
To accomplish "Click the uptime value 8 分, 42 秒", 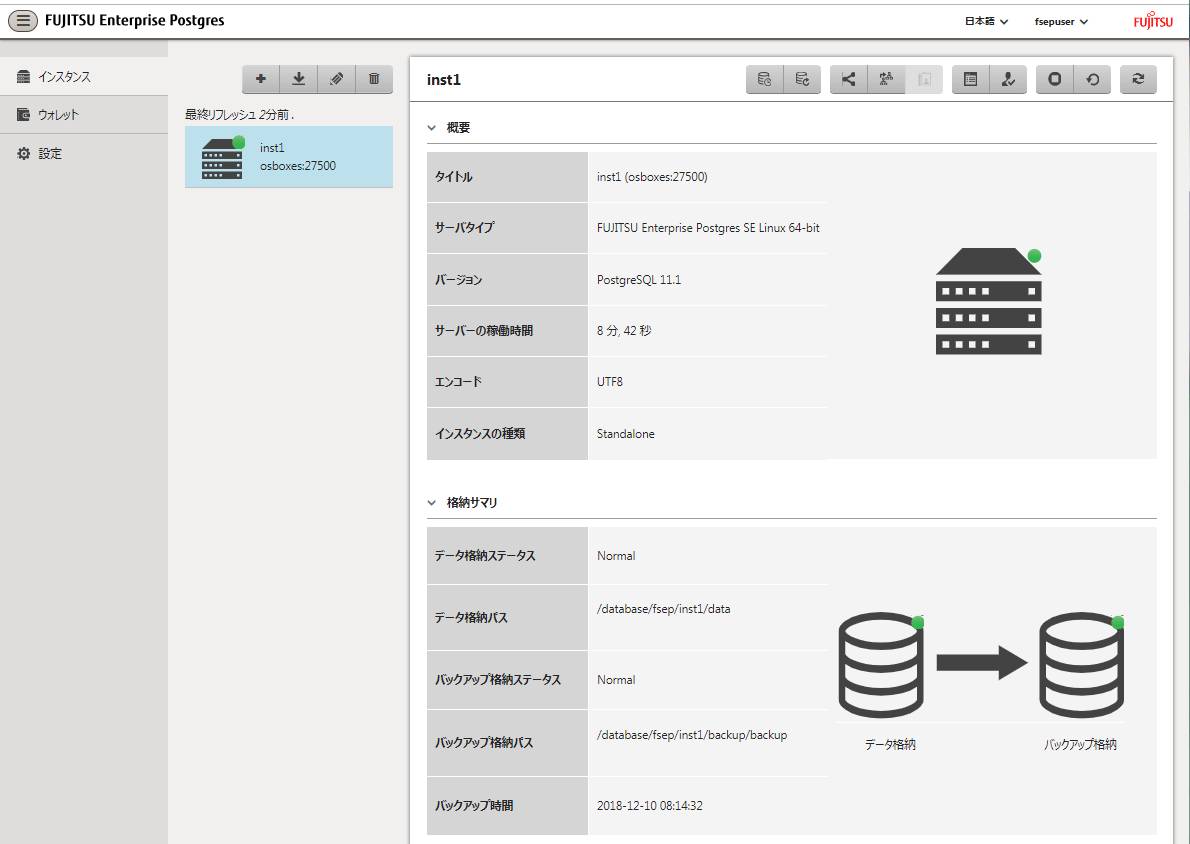I will point(624,331).
